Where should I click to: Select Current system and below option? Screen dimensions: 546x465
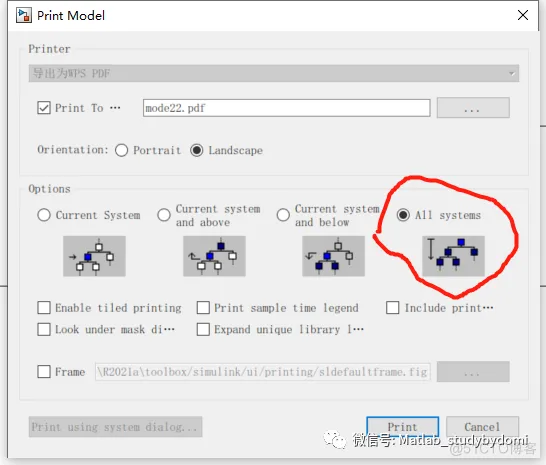pyautogui.click(x=283, y=215)
